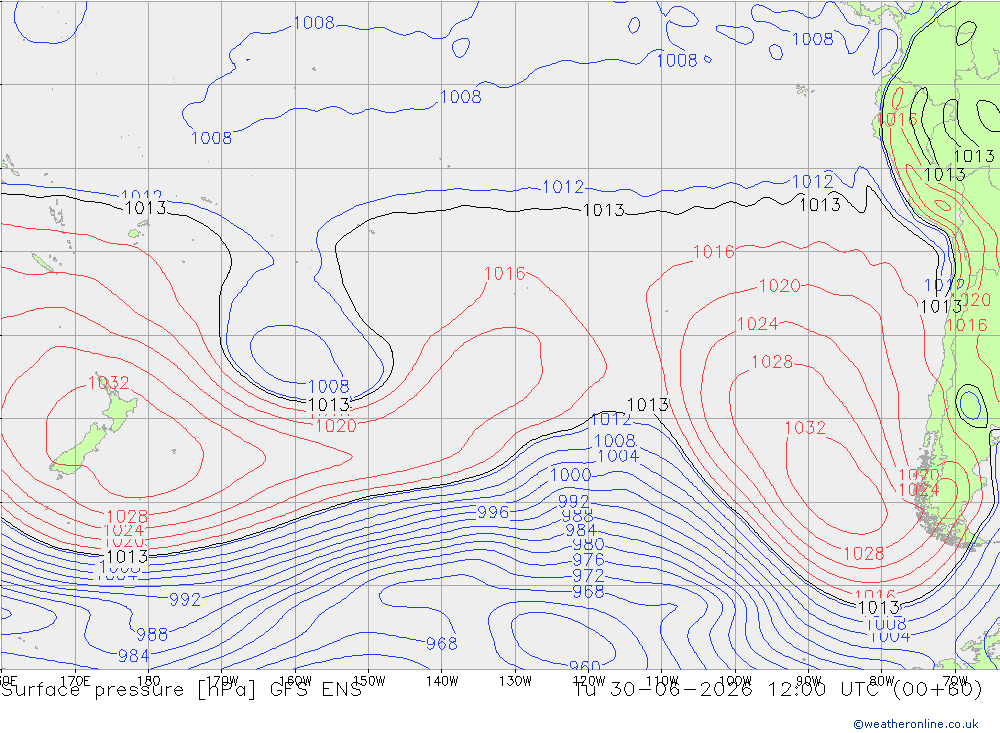This screenshot has width=1000, height=733.
Task: Click the 70W longitude label
Action: [955, 681]
